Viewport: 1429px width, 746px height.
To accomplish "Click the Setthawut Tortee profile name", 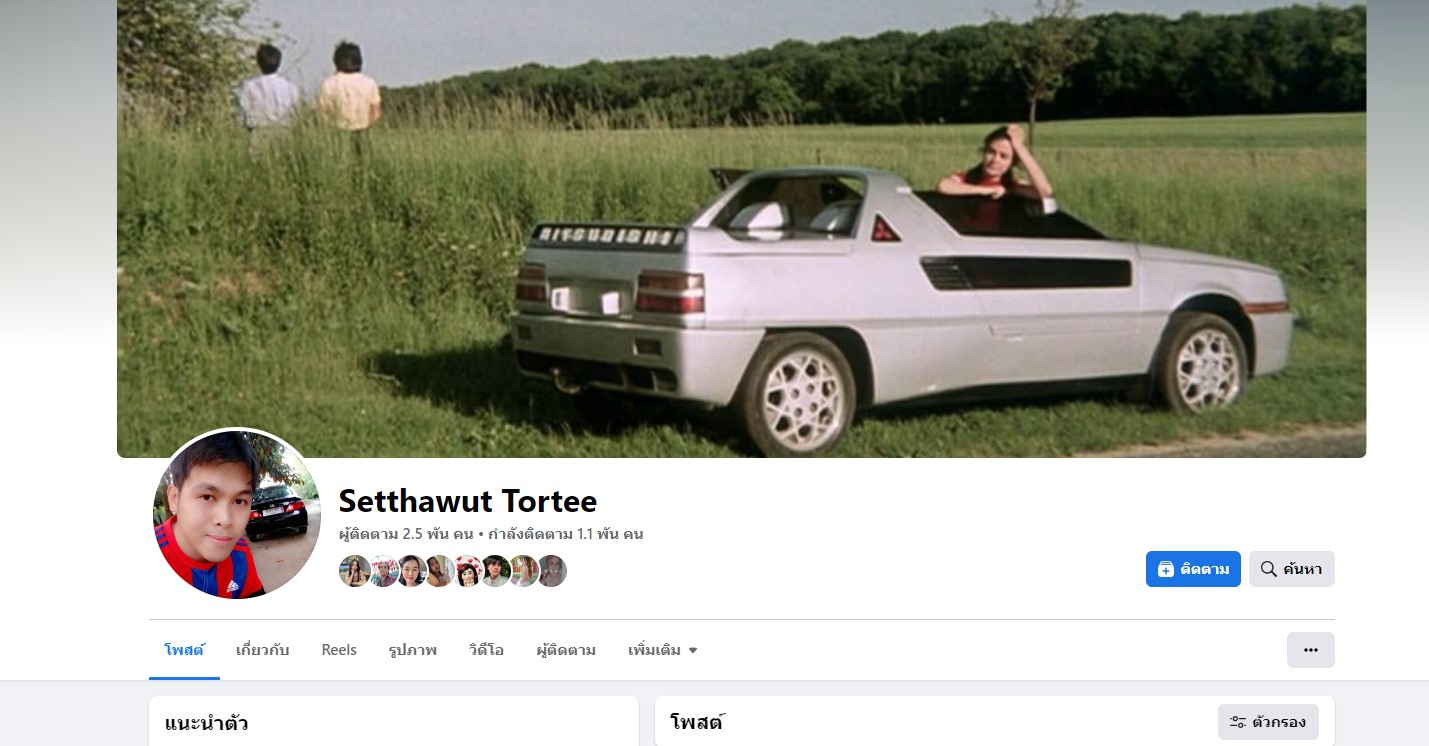I will (468, 500).
